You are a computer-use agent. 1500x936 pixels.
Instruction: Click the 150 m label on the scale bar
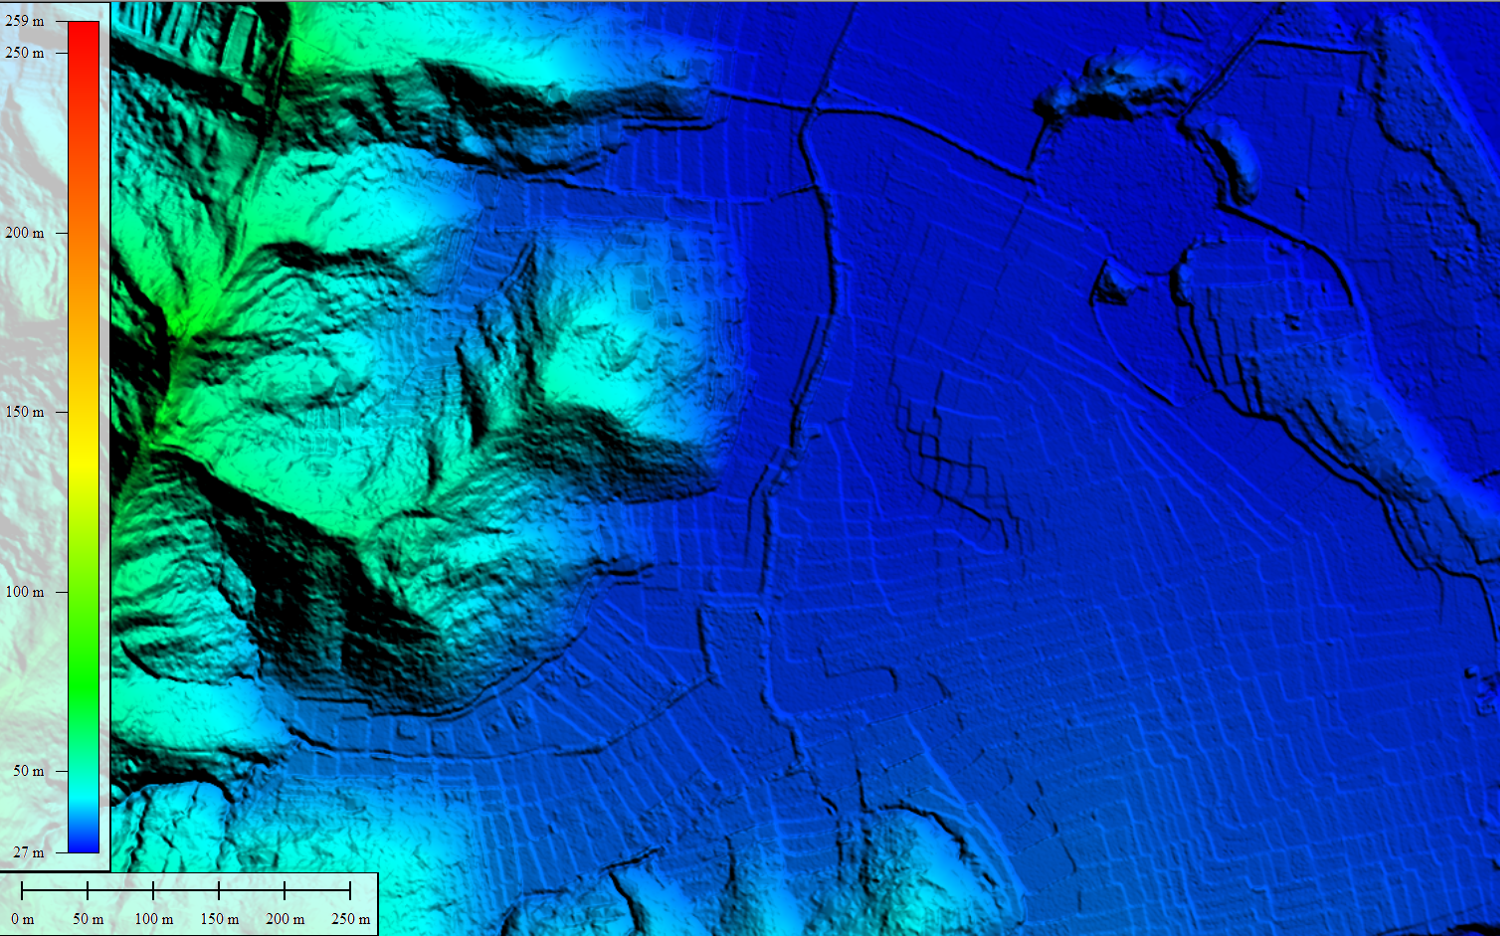click(219, 919)
